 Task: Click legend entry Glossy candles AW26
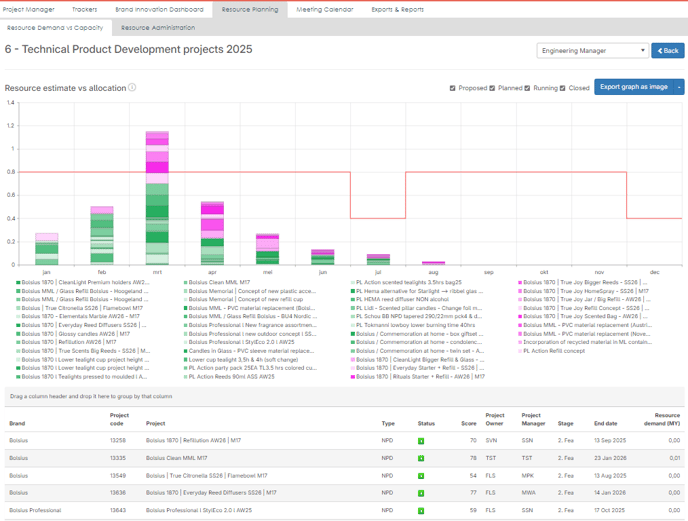[x=75, y=334]
